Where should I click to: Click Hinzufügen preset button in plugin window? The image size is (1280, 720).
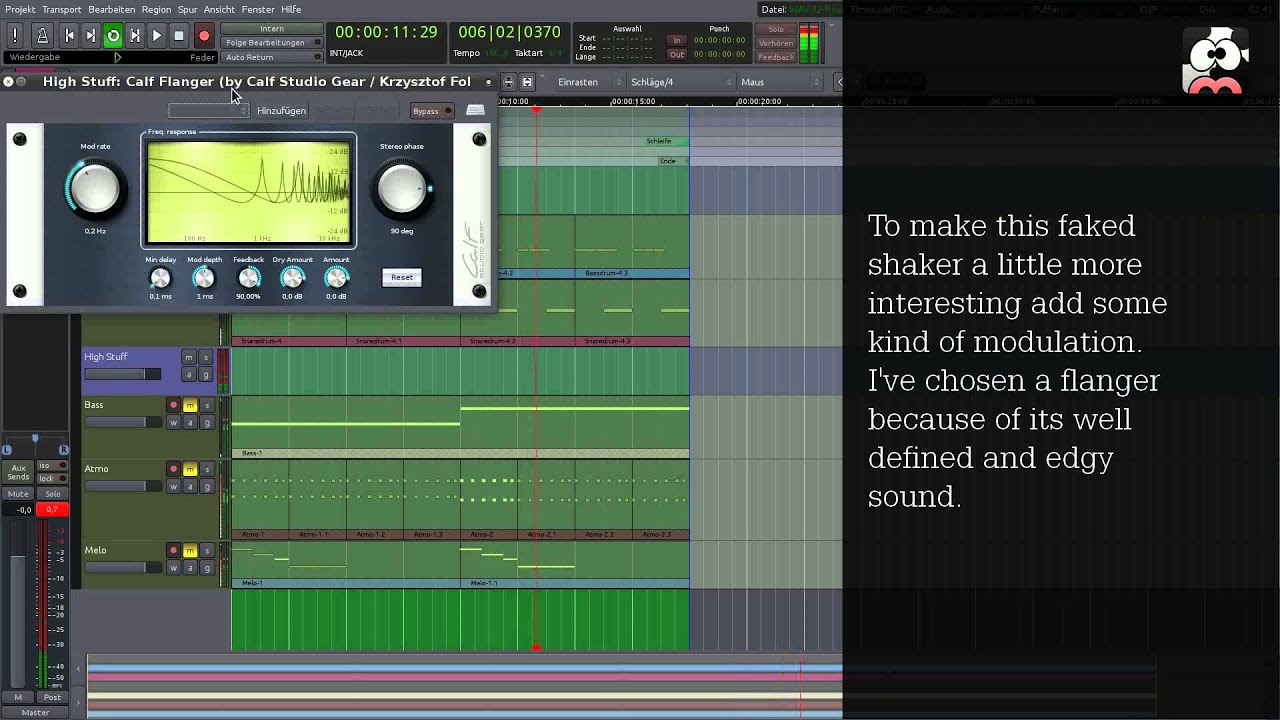pyautogui.click(x=281, y=111)
